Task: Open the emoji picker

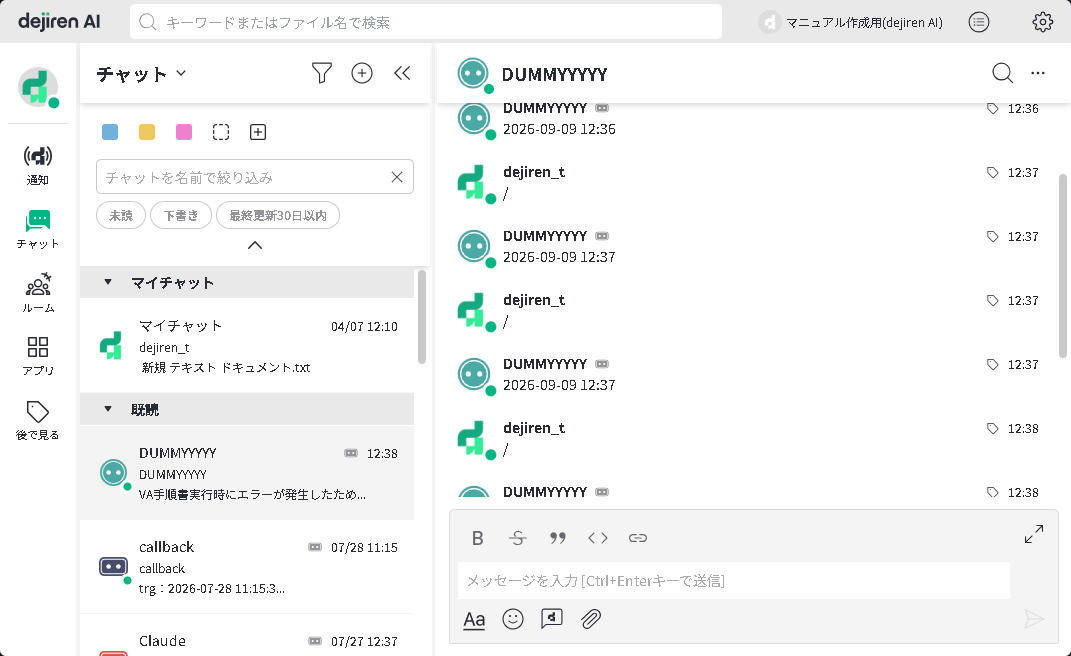Action: pos(513,619)
